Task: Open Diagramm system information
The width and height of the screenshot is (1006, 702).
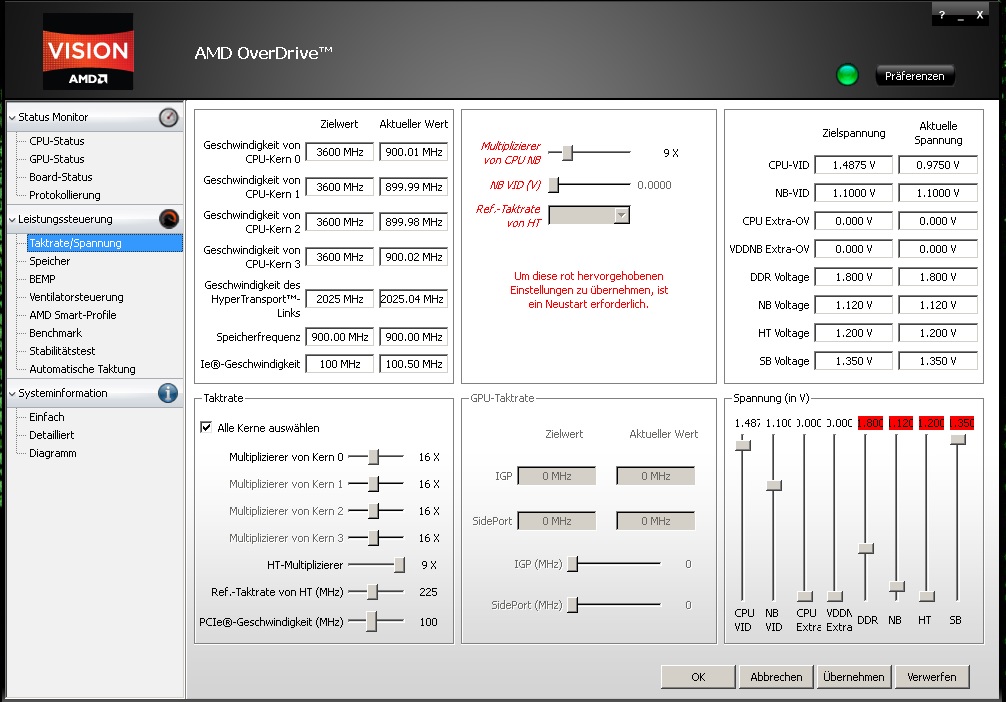Action: coord(53,453)
